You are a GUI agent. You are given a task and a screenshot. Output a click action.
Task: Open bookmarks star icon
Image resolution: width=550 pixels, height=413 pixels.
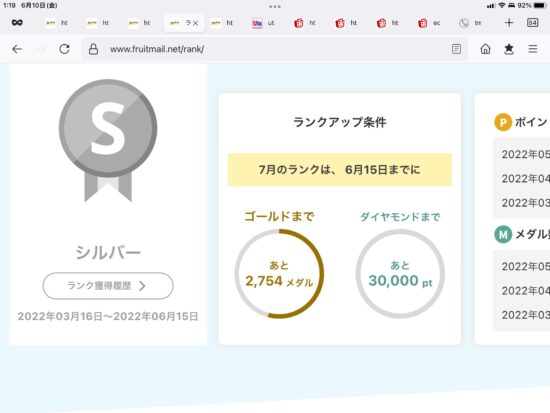click(509, 49)
